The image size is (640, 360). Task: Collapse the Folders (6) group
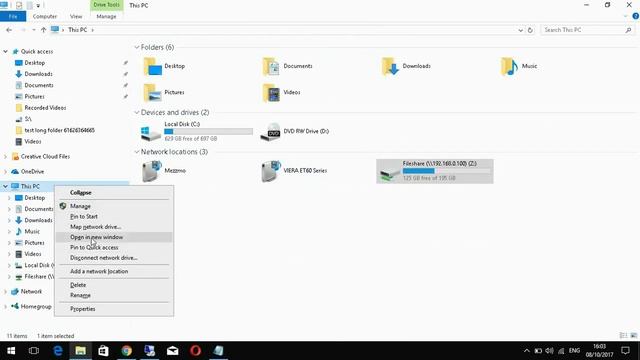[137, 47]
